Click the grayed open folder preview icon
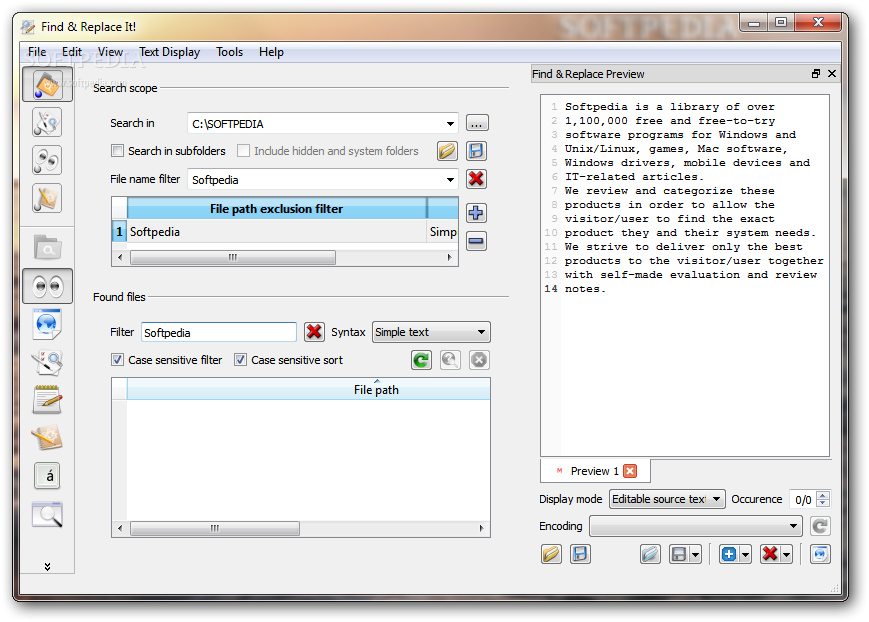The image size is (869, 622). (650, 554)
